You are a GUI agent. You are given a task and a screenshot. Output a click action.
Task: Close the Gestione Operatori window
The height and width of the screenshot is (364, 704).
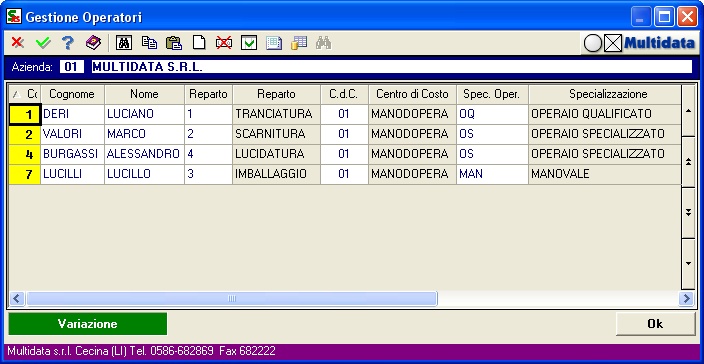tap(686, 18)
